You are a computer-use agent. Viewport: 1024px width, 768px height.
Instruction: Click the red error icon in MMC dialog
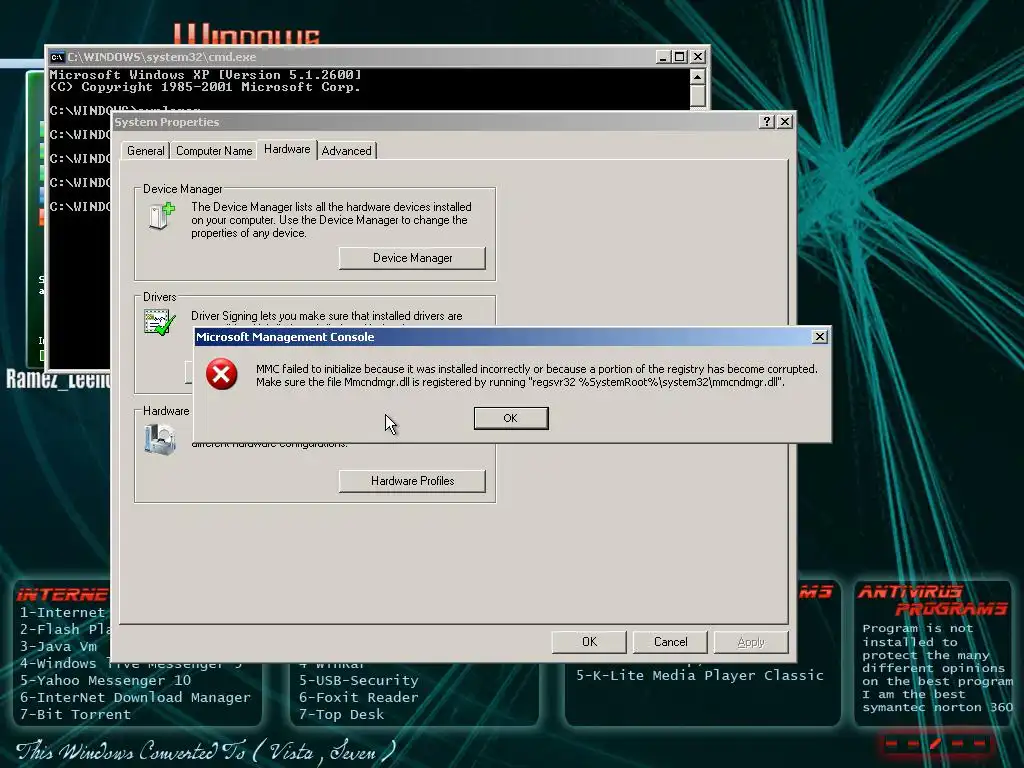pos(221,374)
